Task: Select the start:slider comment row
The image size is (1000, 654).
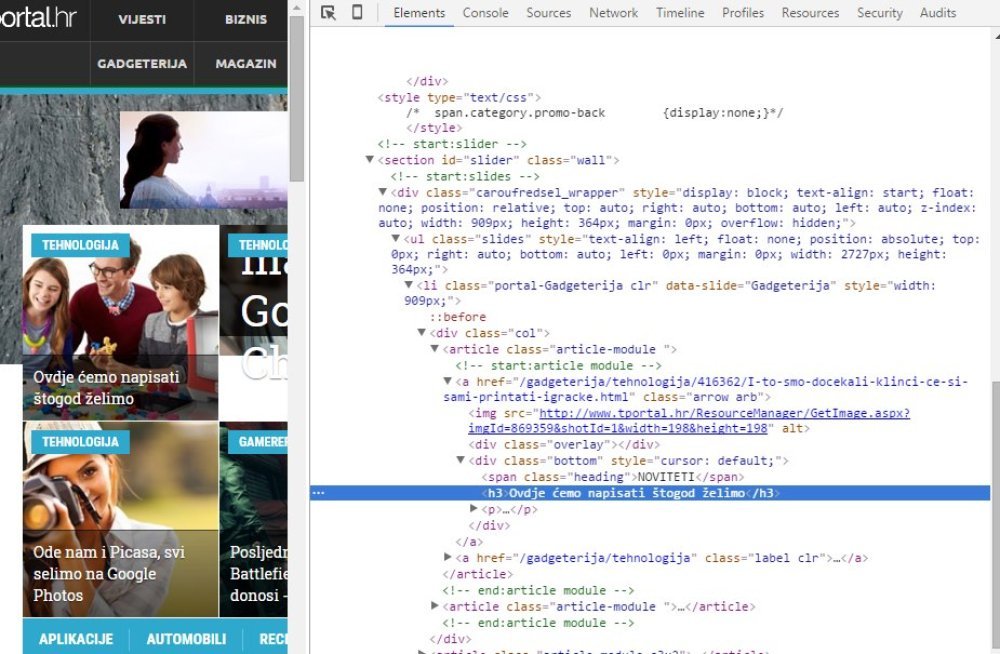Action: tap(452, 144)
